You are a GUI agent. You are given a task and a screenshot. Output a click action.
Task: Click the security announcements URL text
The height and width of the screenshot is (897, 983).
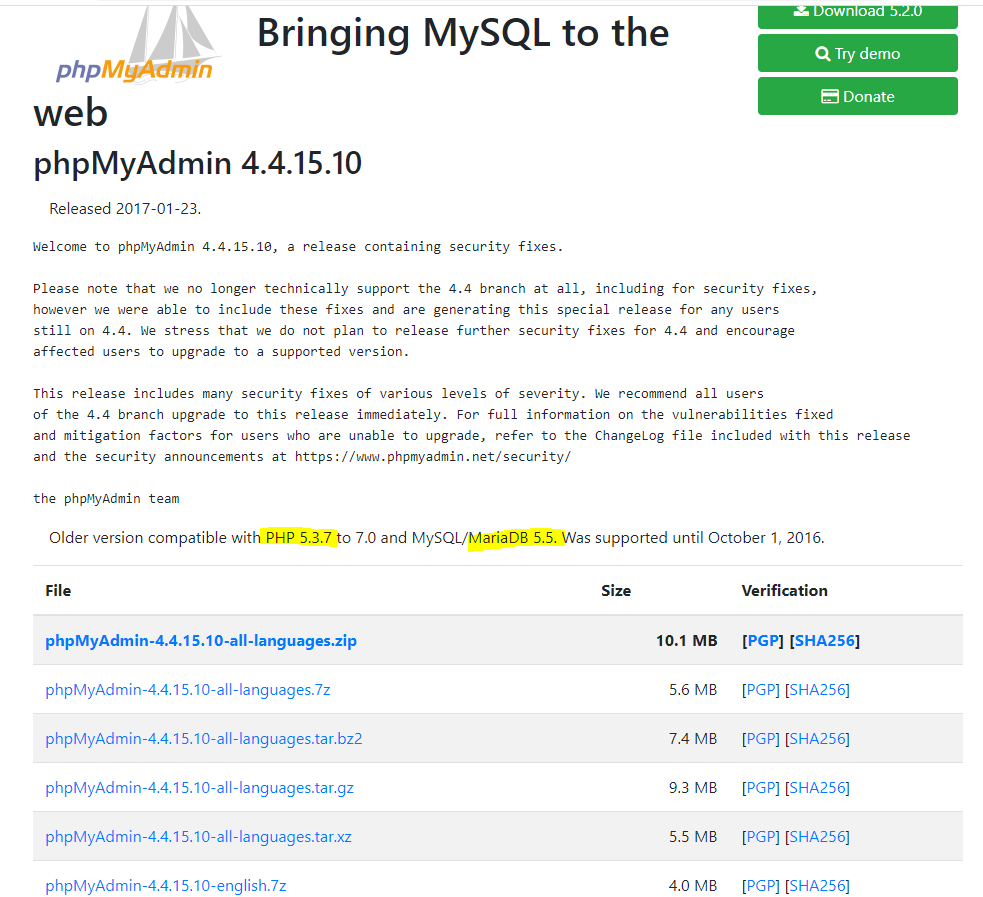[x=433, y=456]
